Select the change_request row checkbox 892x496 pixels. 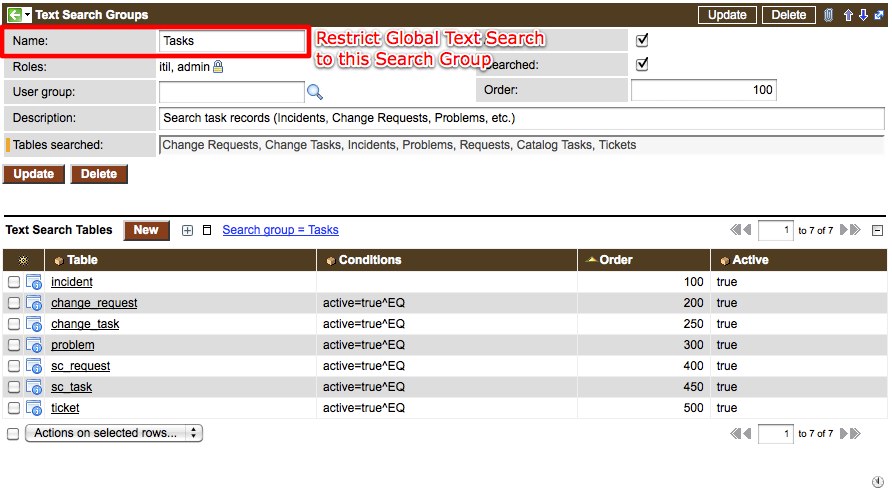click(14, 303)
